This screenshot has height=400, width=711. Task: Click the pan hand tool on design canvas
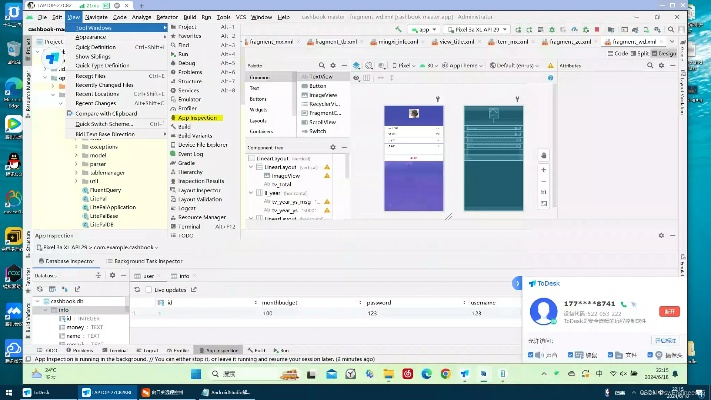[x=543, y=155]
